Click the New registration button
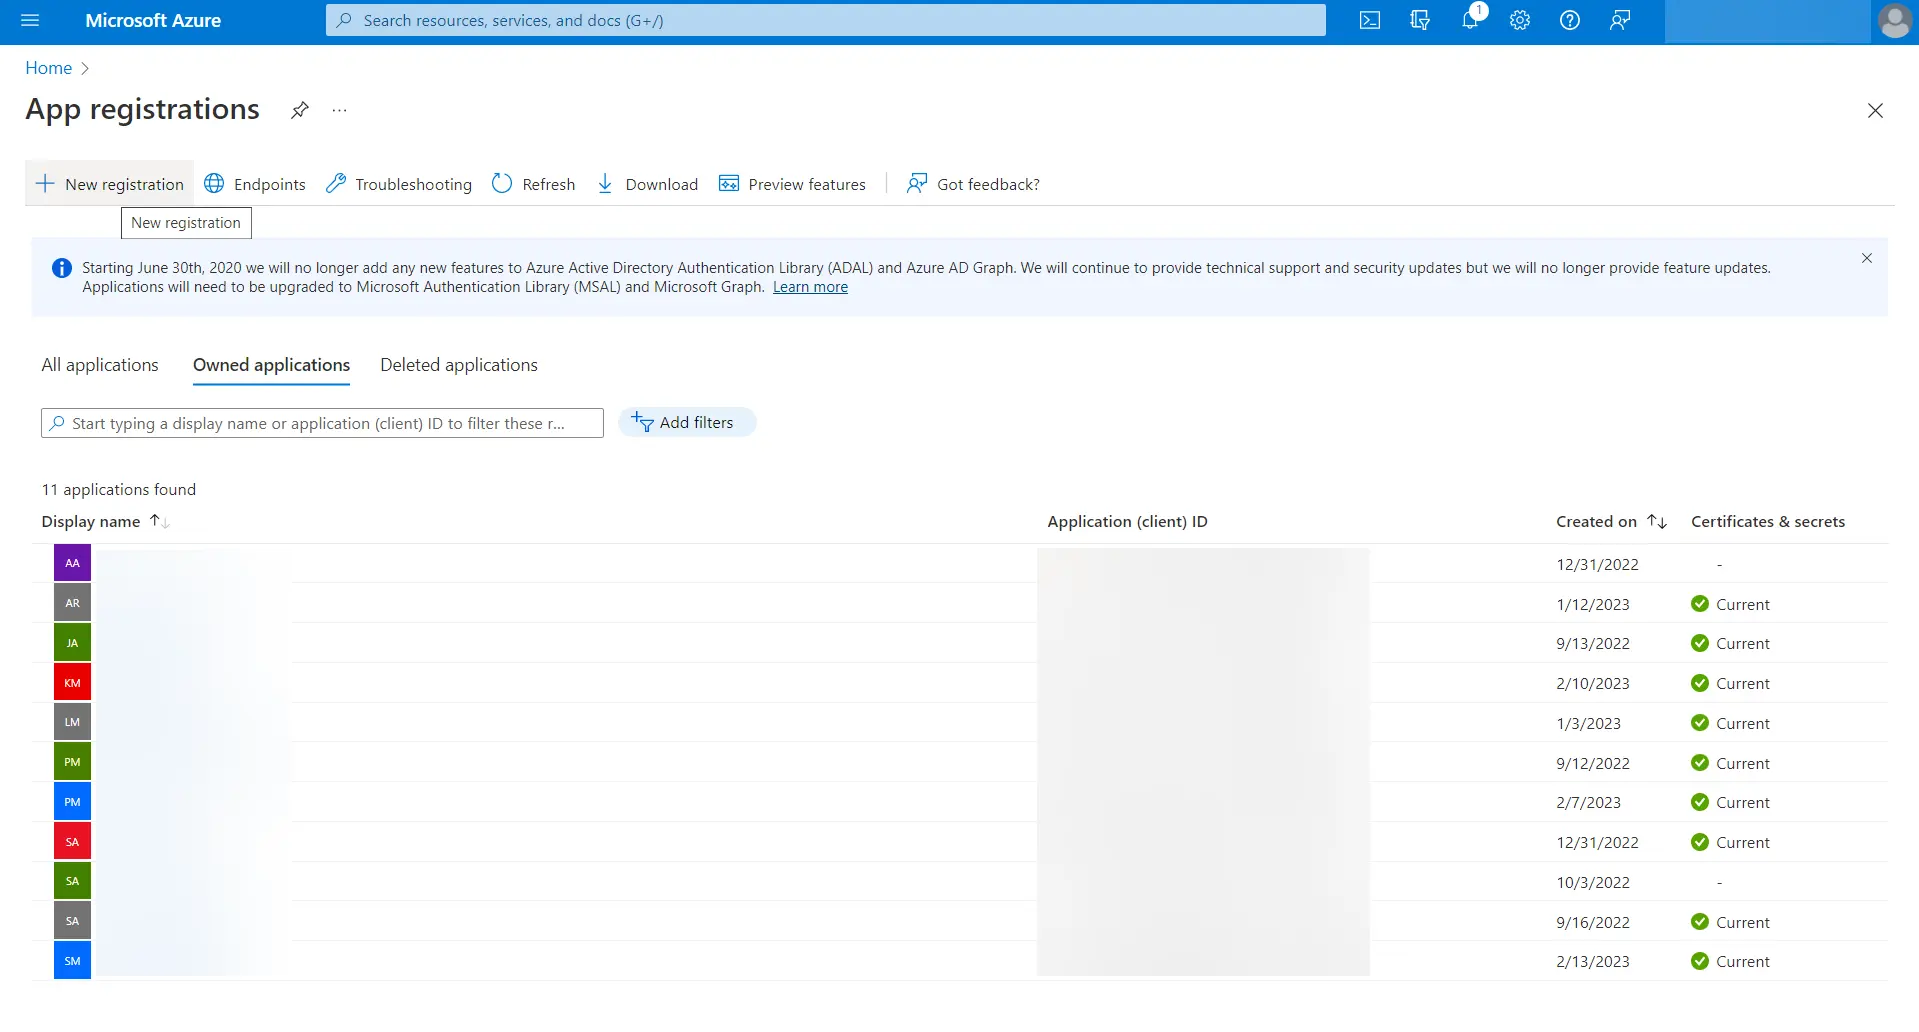Viewport: 1919px width, 1032px height. pyautogui.click(x=110, y=184)
